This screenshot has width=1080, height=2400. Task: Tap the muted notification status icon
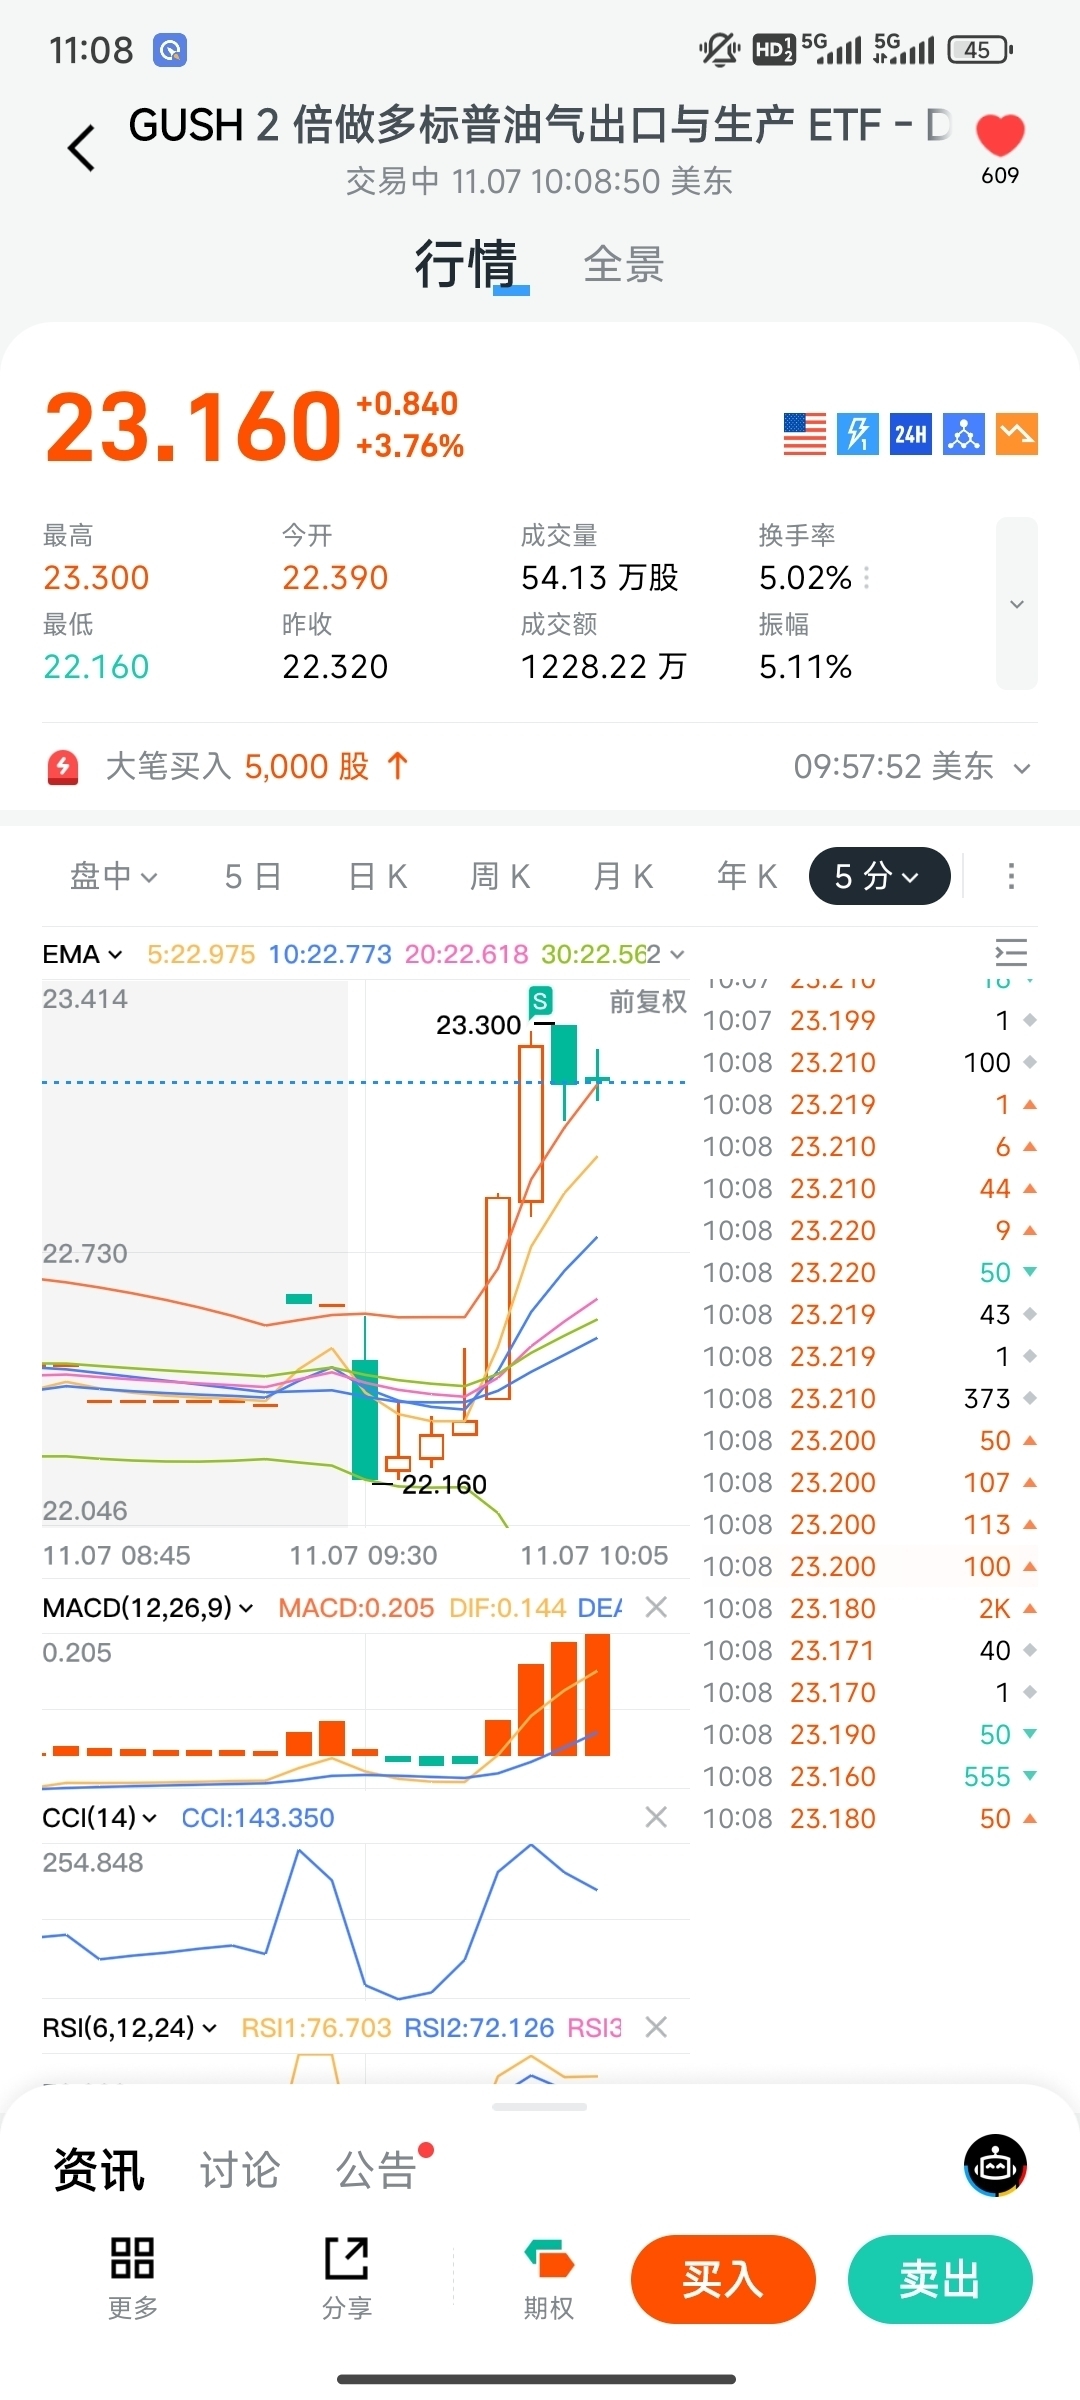(719, 49)
